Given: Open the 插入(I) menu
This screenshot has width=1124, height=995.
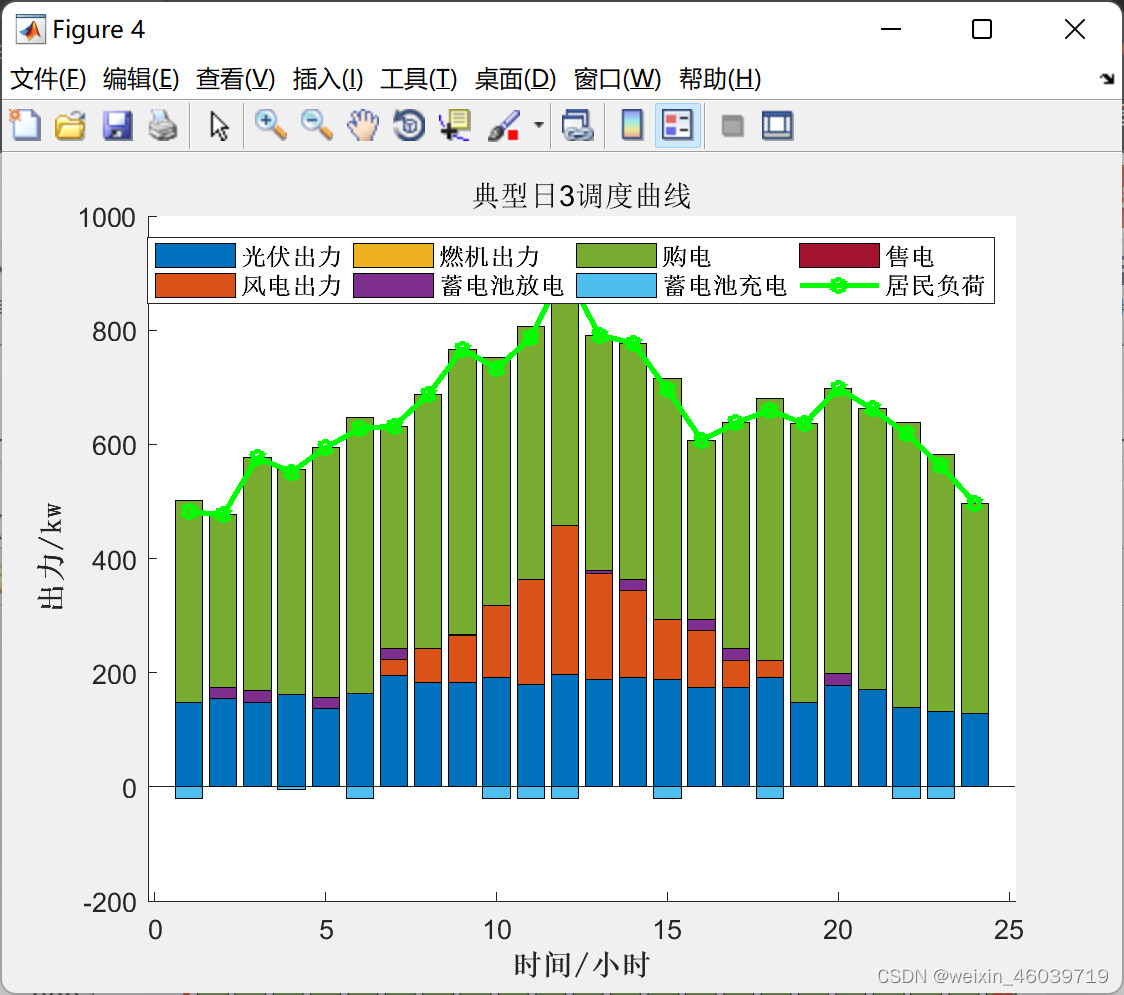Looking at the screenshot, I should coord(328,79).
